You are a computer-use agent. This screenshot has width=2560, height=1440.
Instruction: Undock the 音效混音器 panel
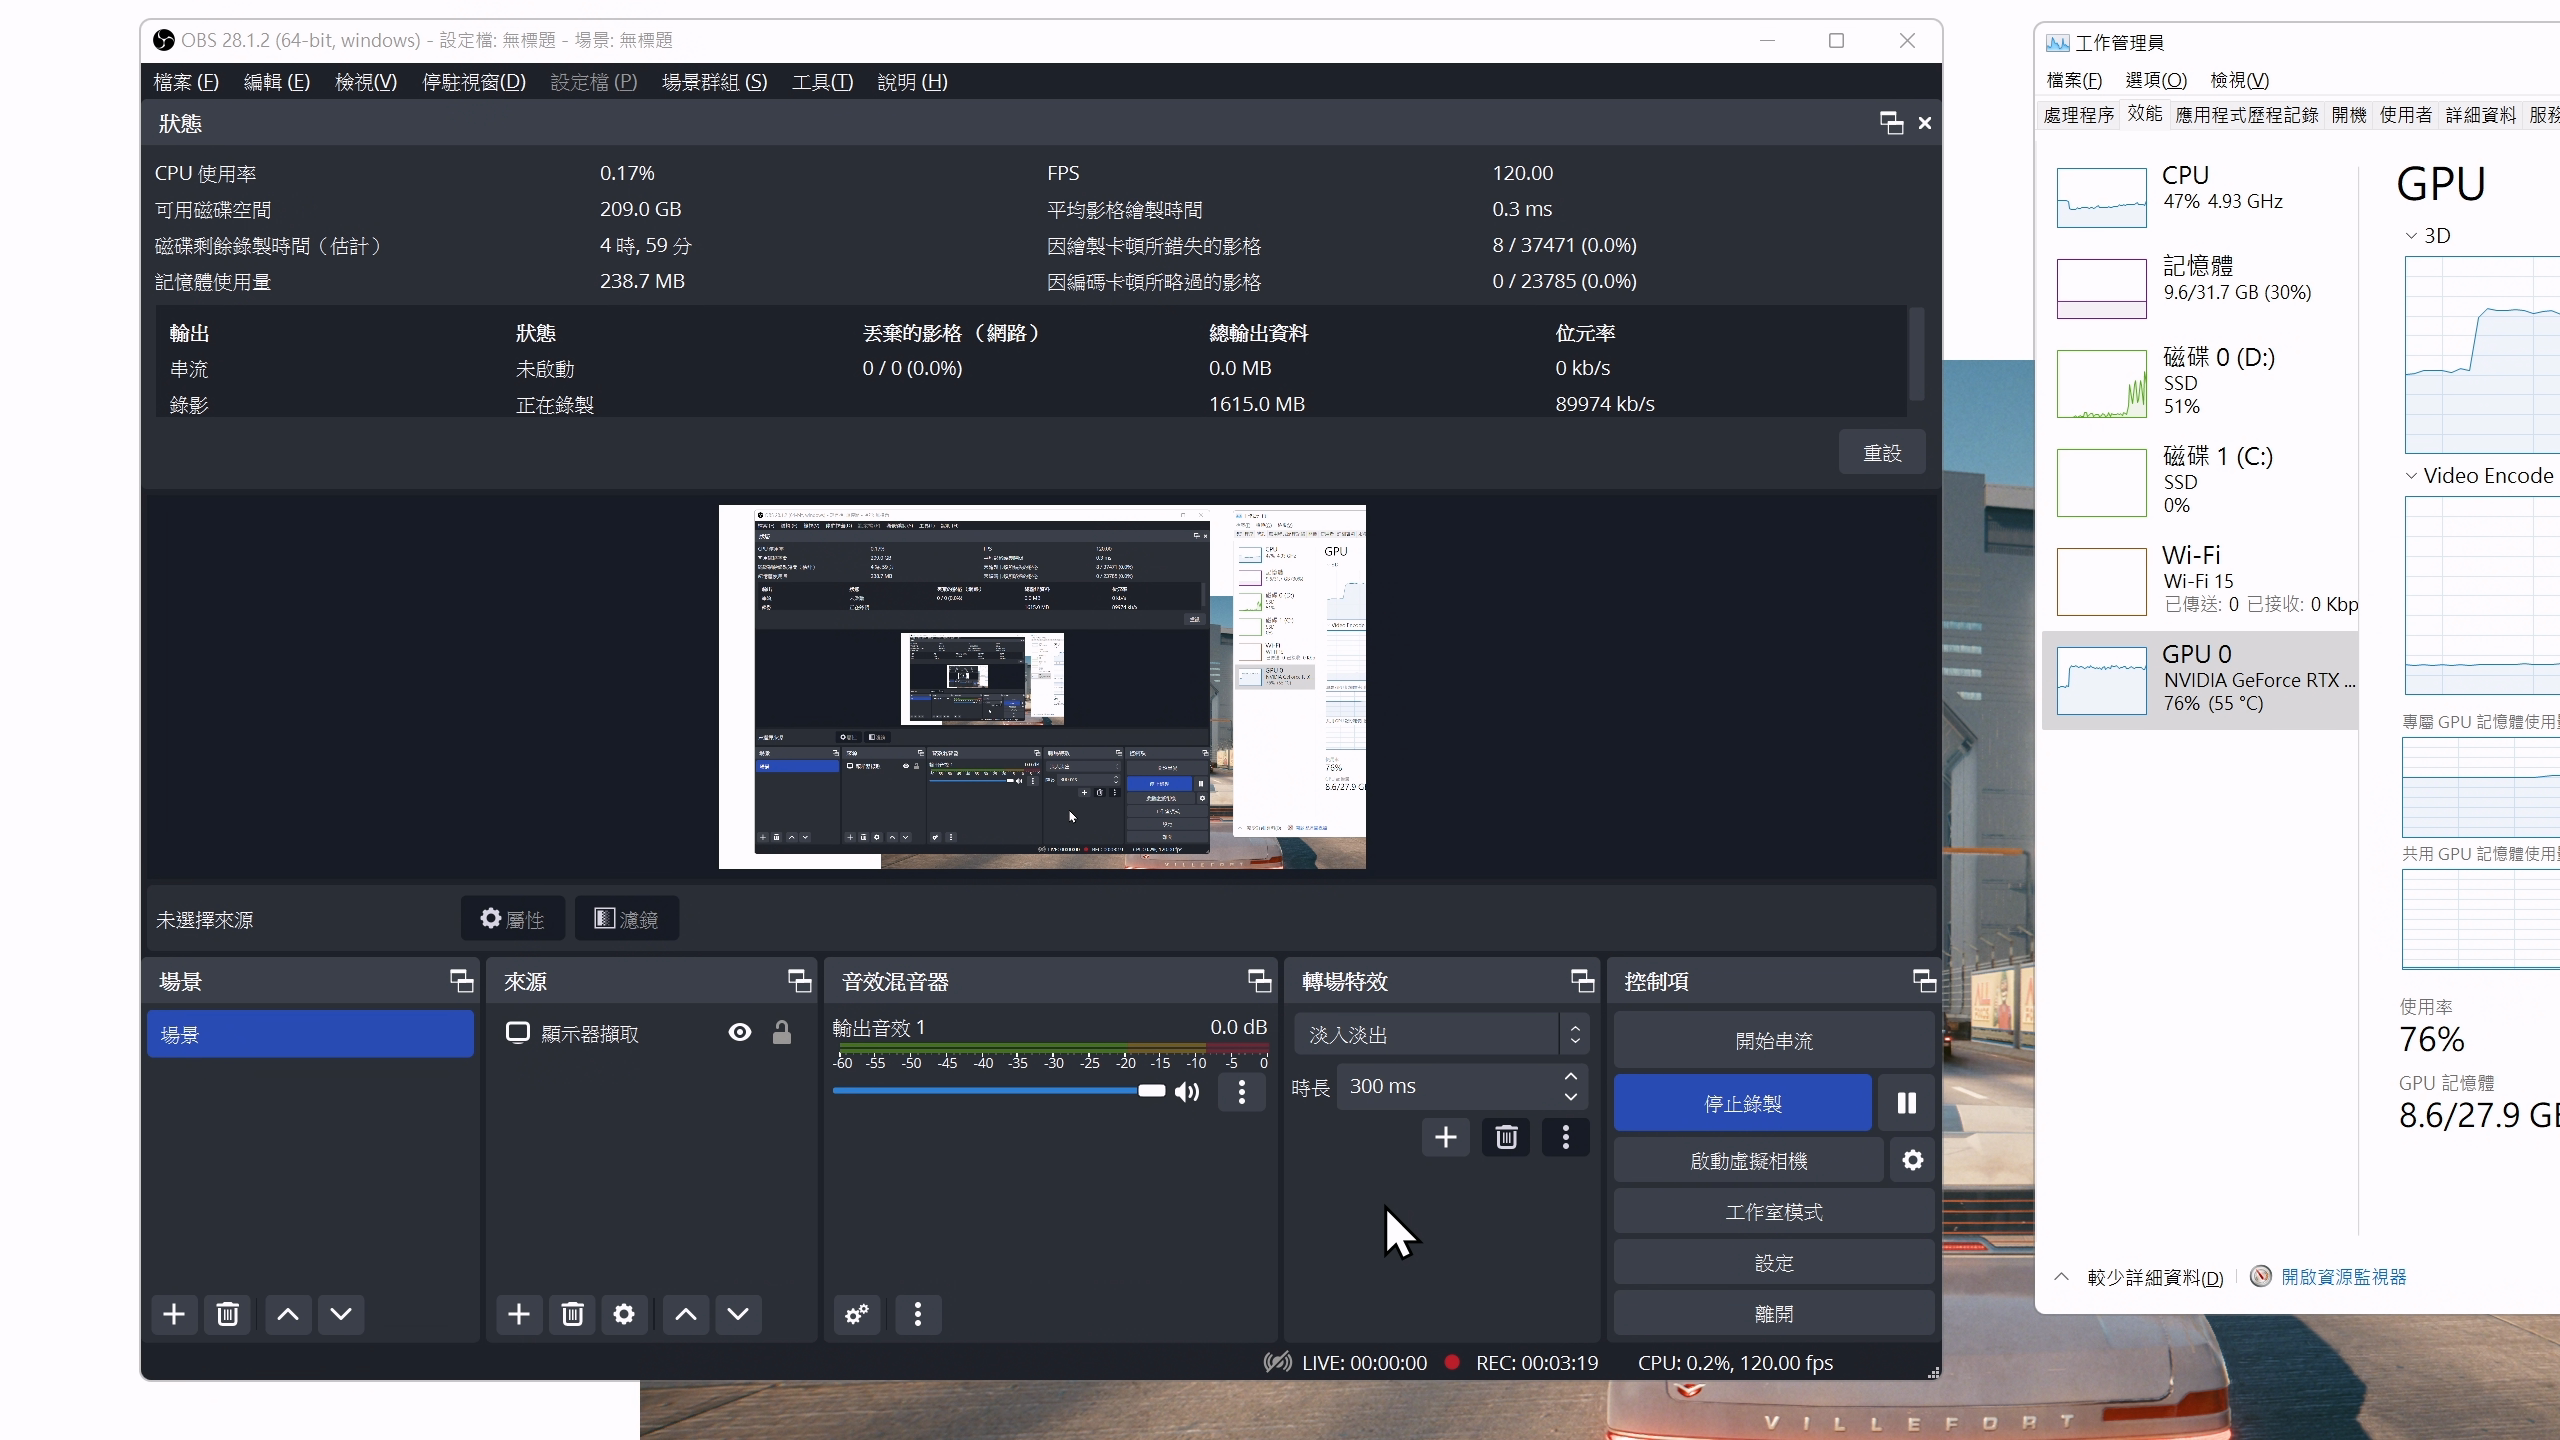click(x=1259, y=981)
